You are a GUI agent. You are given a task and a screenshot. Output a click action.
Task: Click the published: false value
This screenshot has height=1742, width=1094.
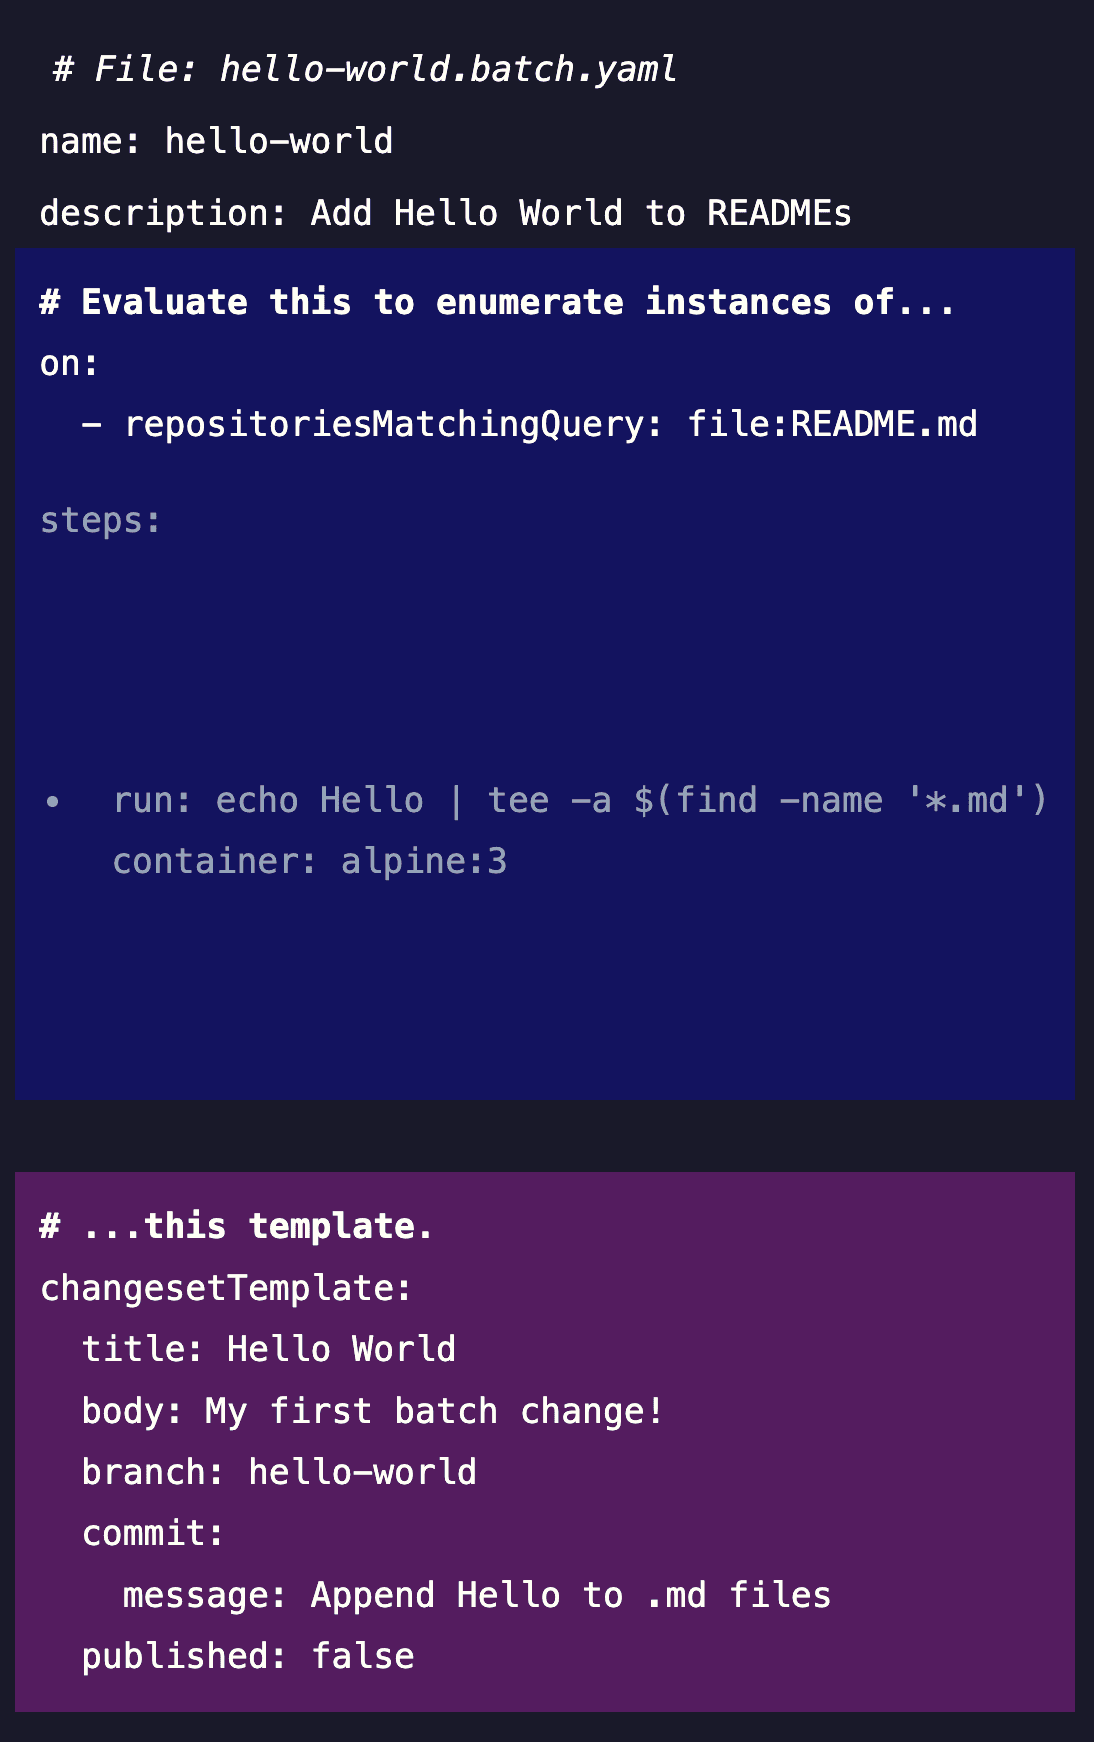pyautogui.click(x=363, y=1657)
